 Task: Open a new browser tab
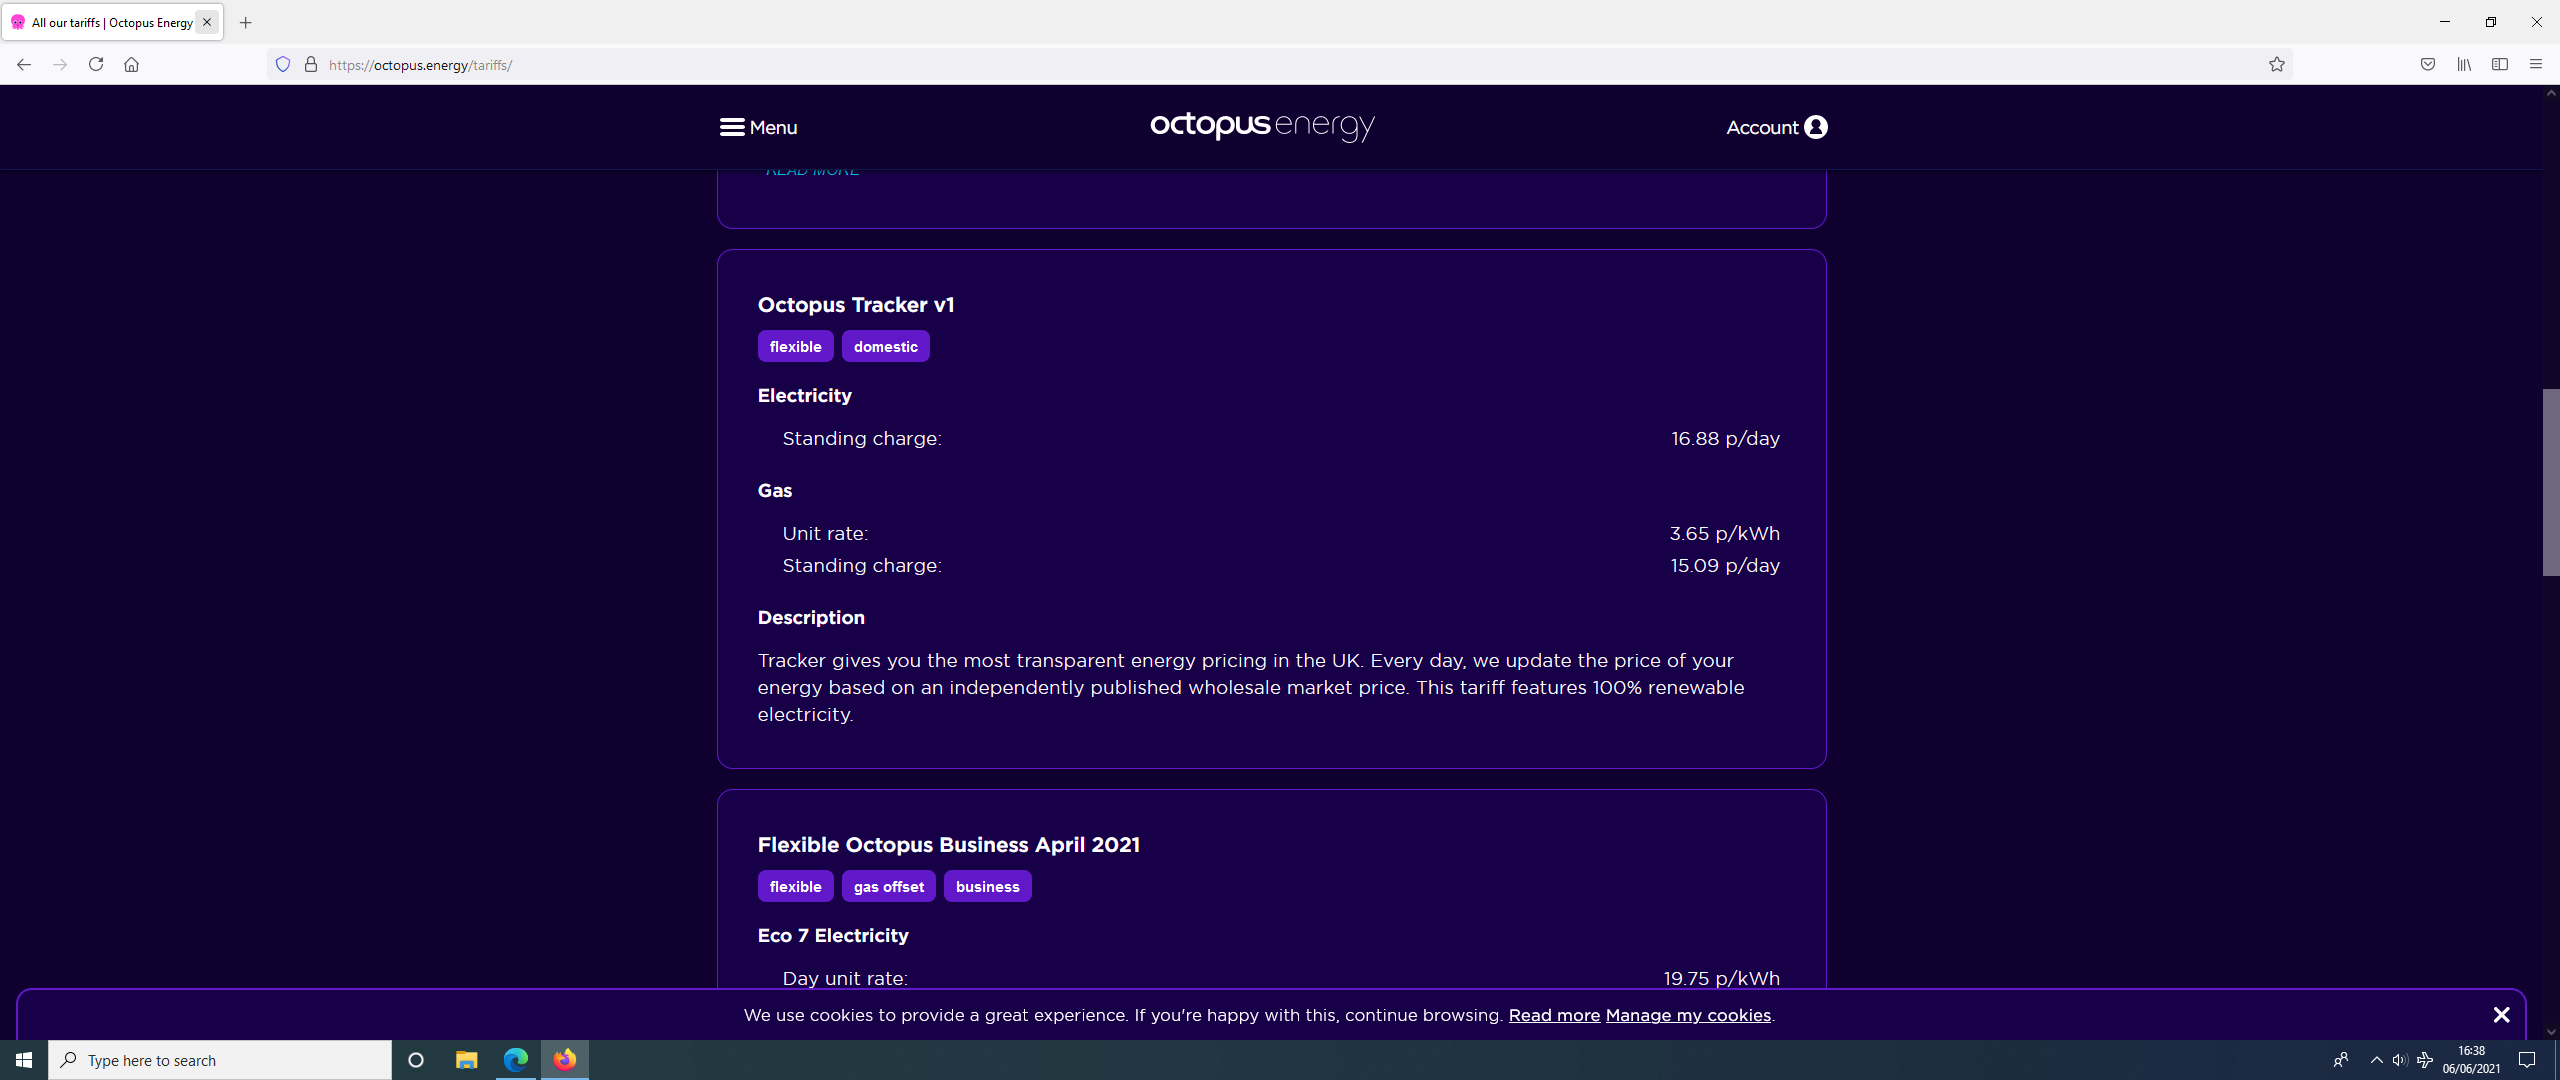click(245, 22)
